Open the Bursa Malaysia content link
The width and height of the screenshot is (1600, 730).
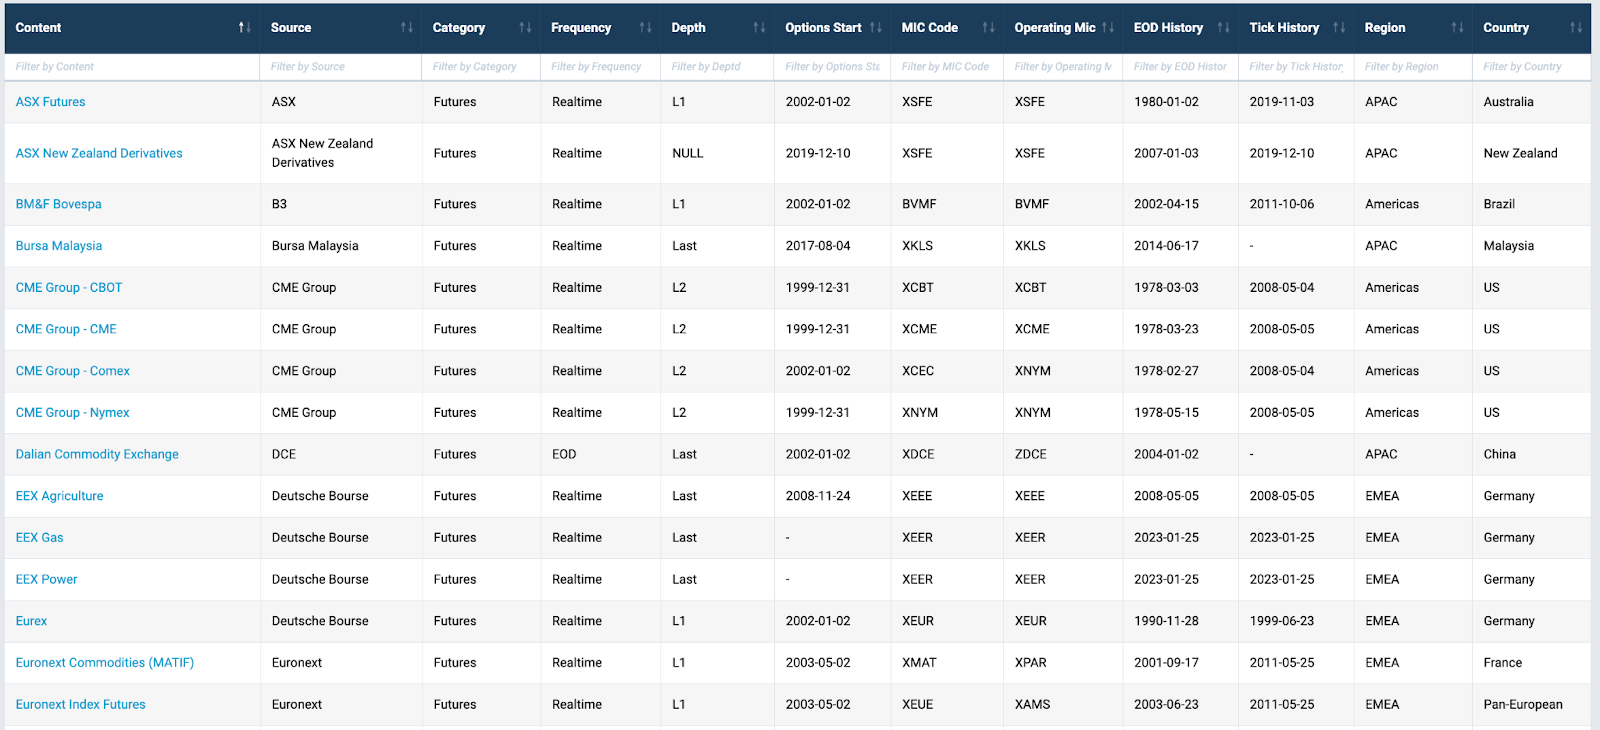[x=58, y=246]
